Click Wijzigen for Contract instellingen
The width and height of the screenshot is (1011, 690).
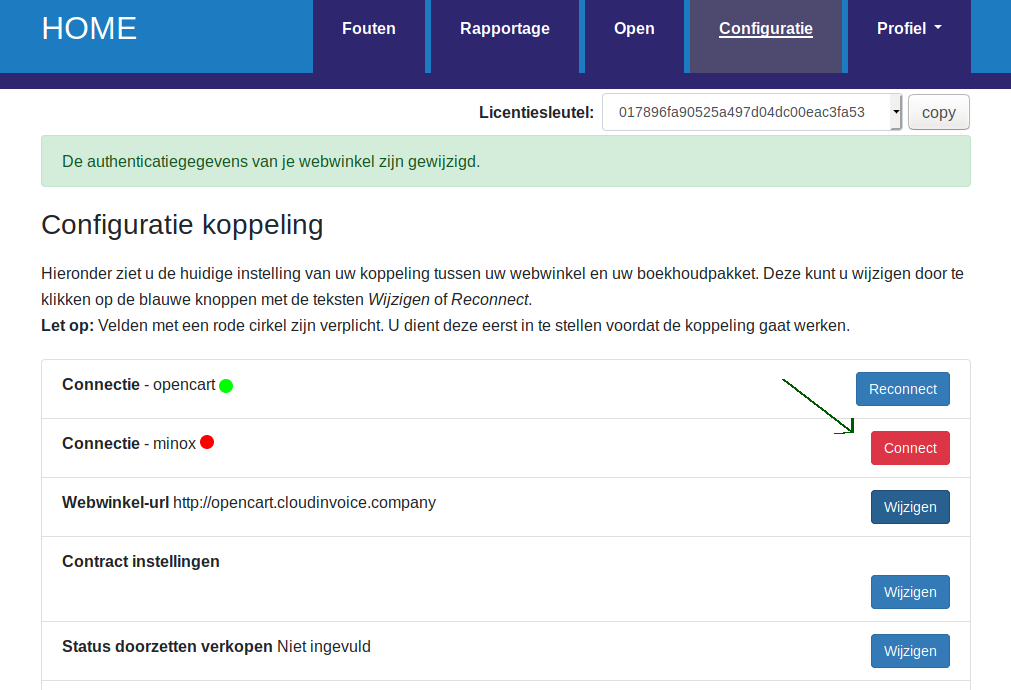(909, 591)
